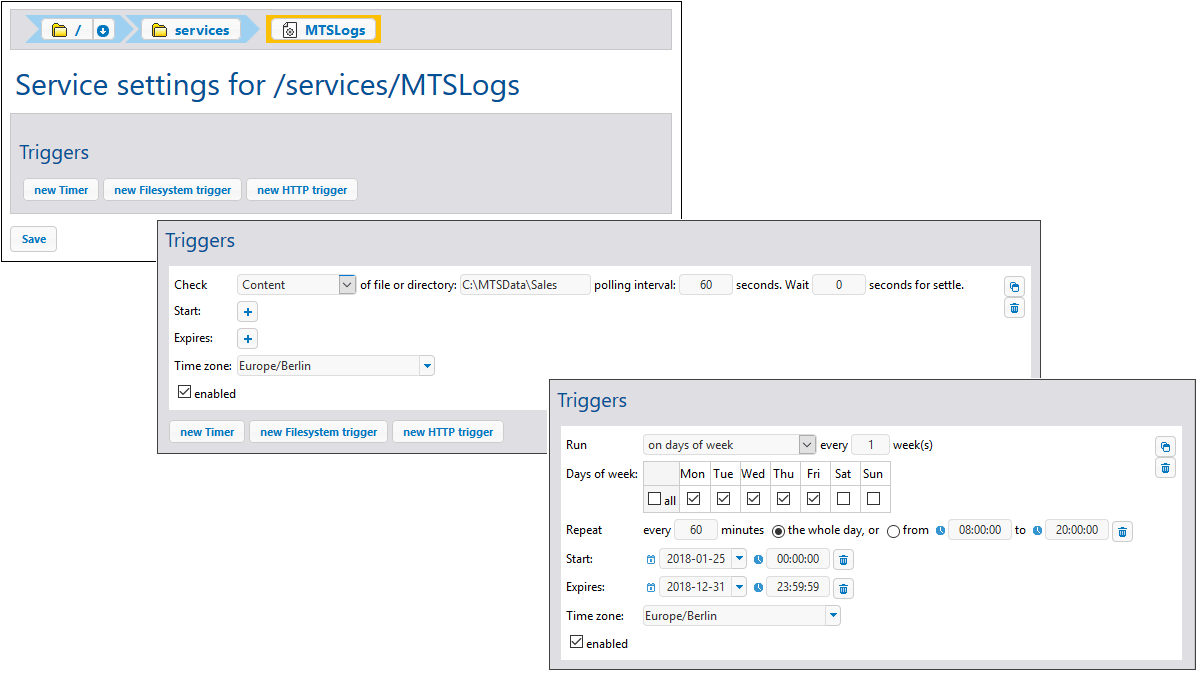Uncheck Friday in days of week

point(813,499)
